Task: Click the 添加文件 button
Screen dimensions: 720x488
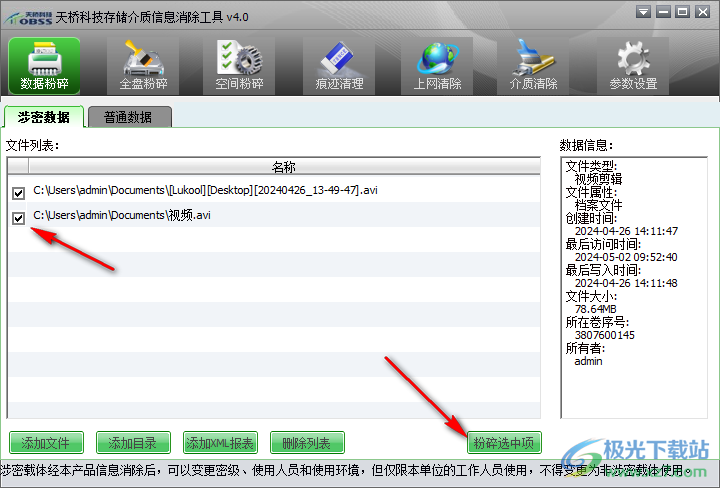Action: pyautogui.click(x=46, y=443)
